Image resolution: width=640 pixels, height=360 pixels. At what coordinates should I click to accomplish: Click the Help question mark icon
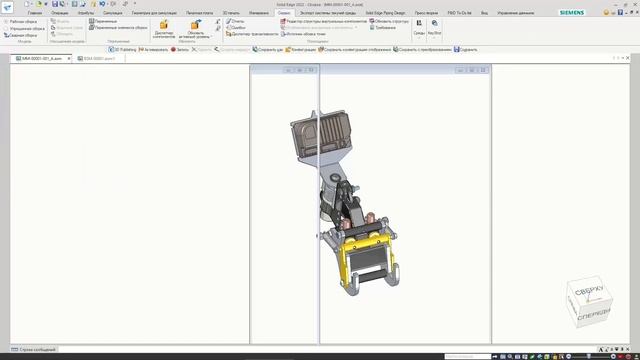point(620,13)
